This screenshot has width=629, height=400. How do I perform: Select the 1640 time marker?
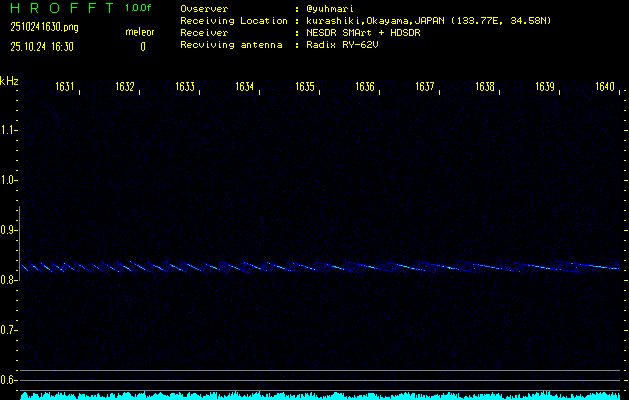[x=604, y=87]
